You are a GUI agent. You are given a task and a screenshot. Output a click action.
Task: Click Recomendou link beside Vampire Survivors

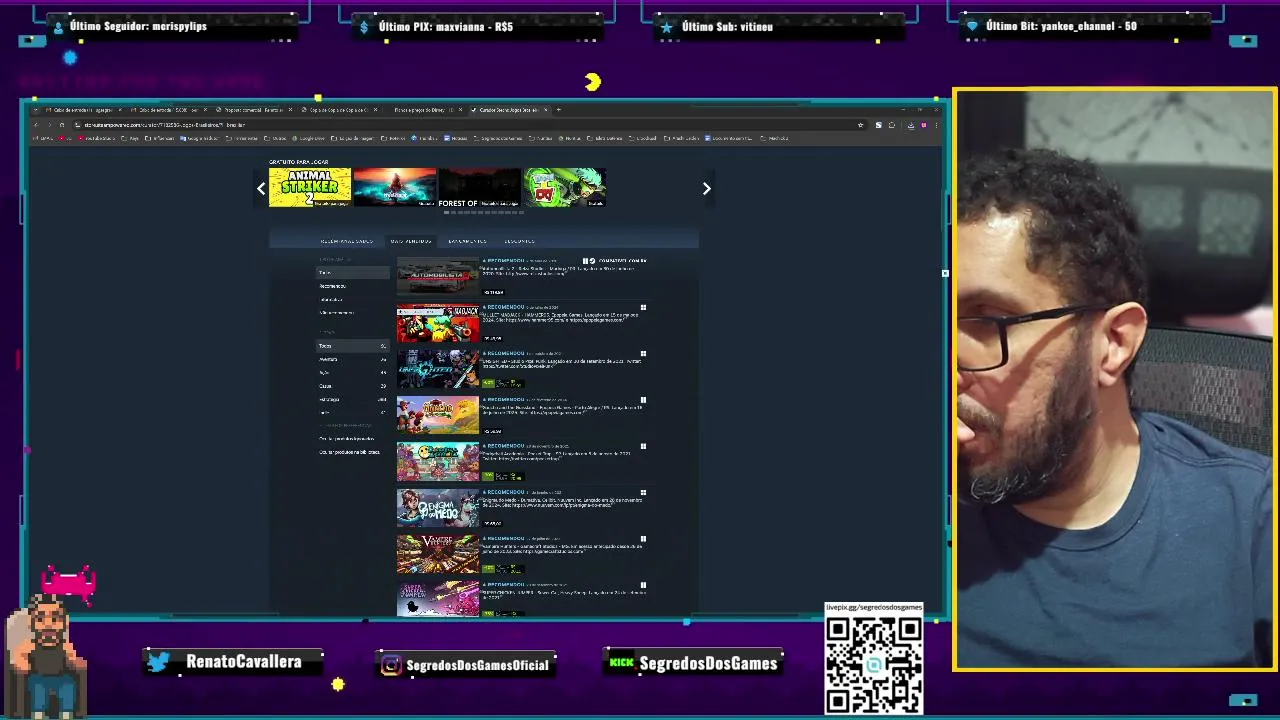click(x=504, y=538)
